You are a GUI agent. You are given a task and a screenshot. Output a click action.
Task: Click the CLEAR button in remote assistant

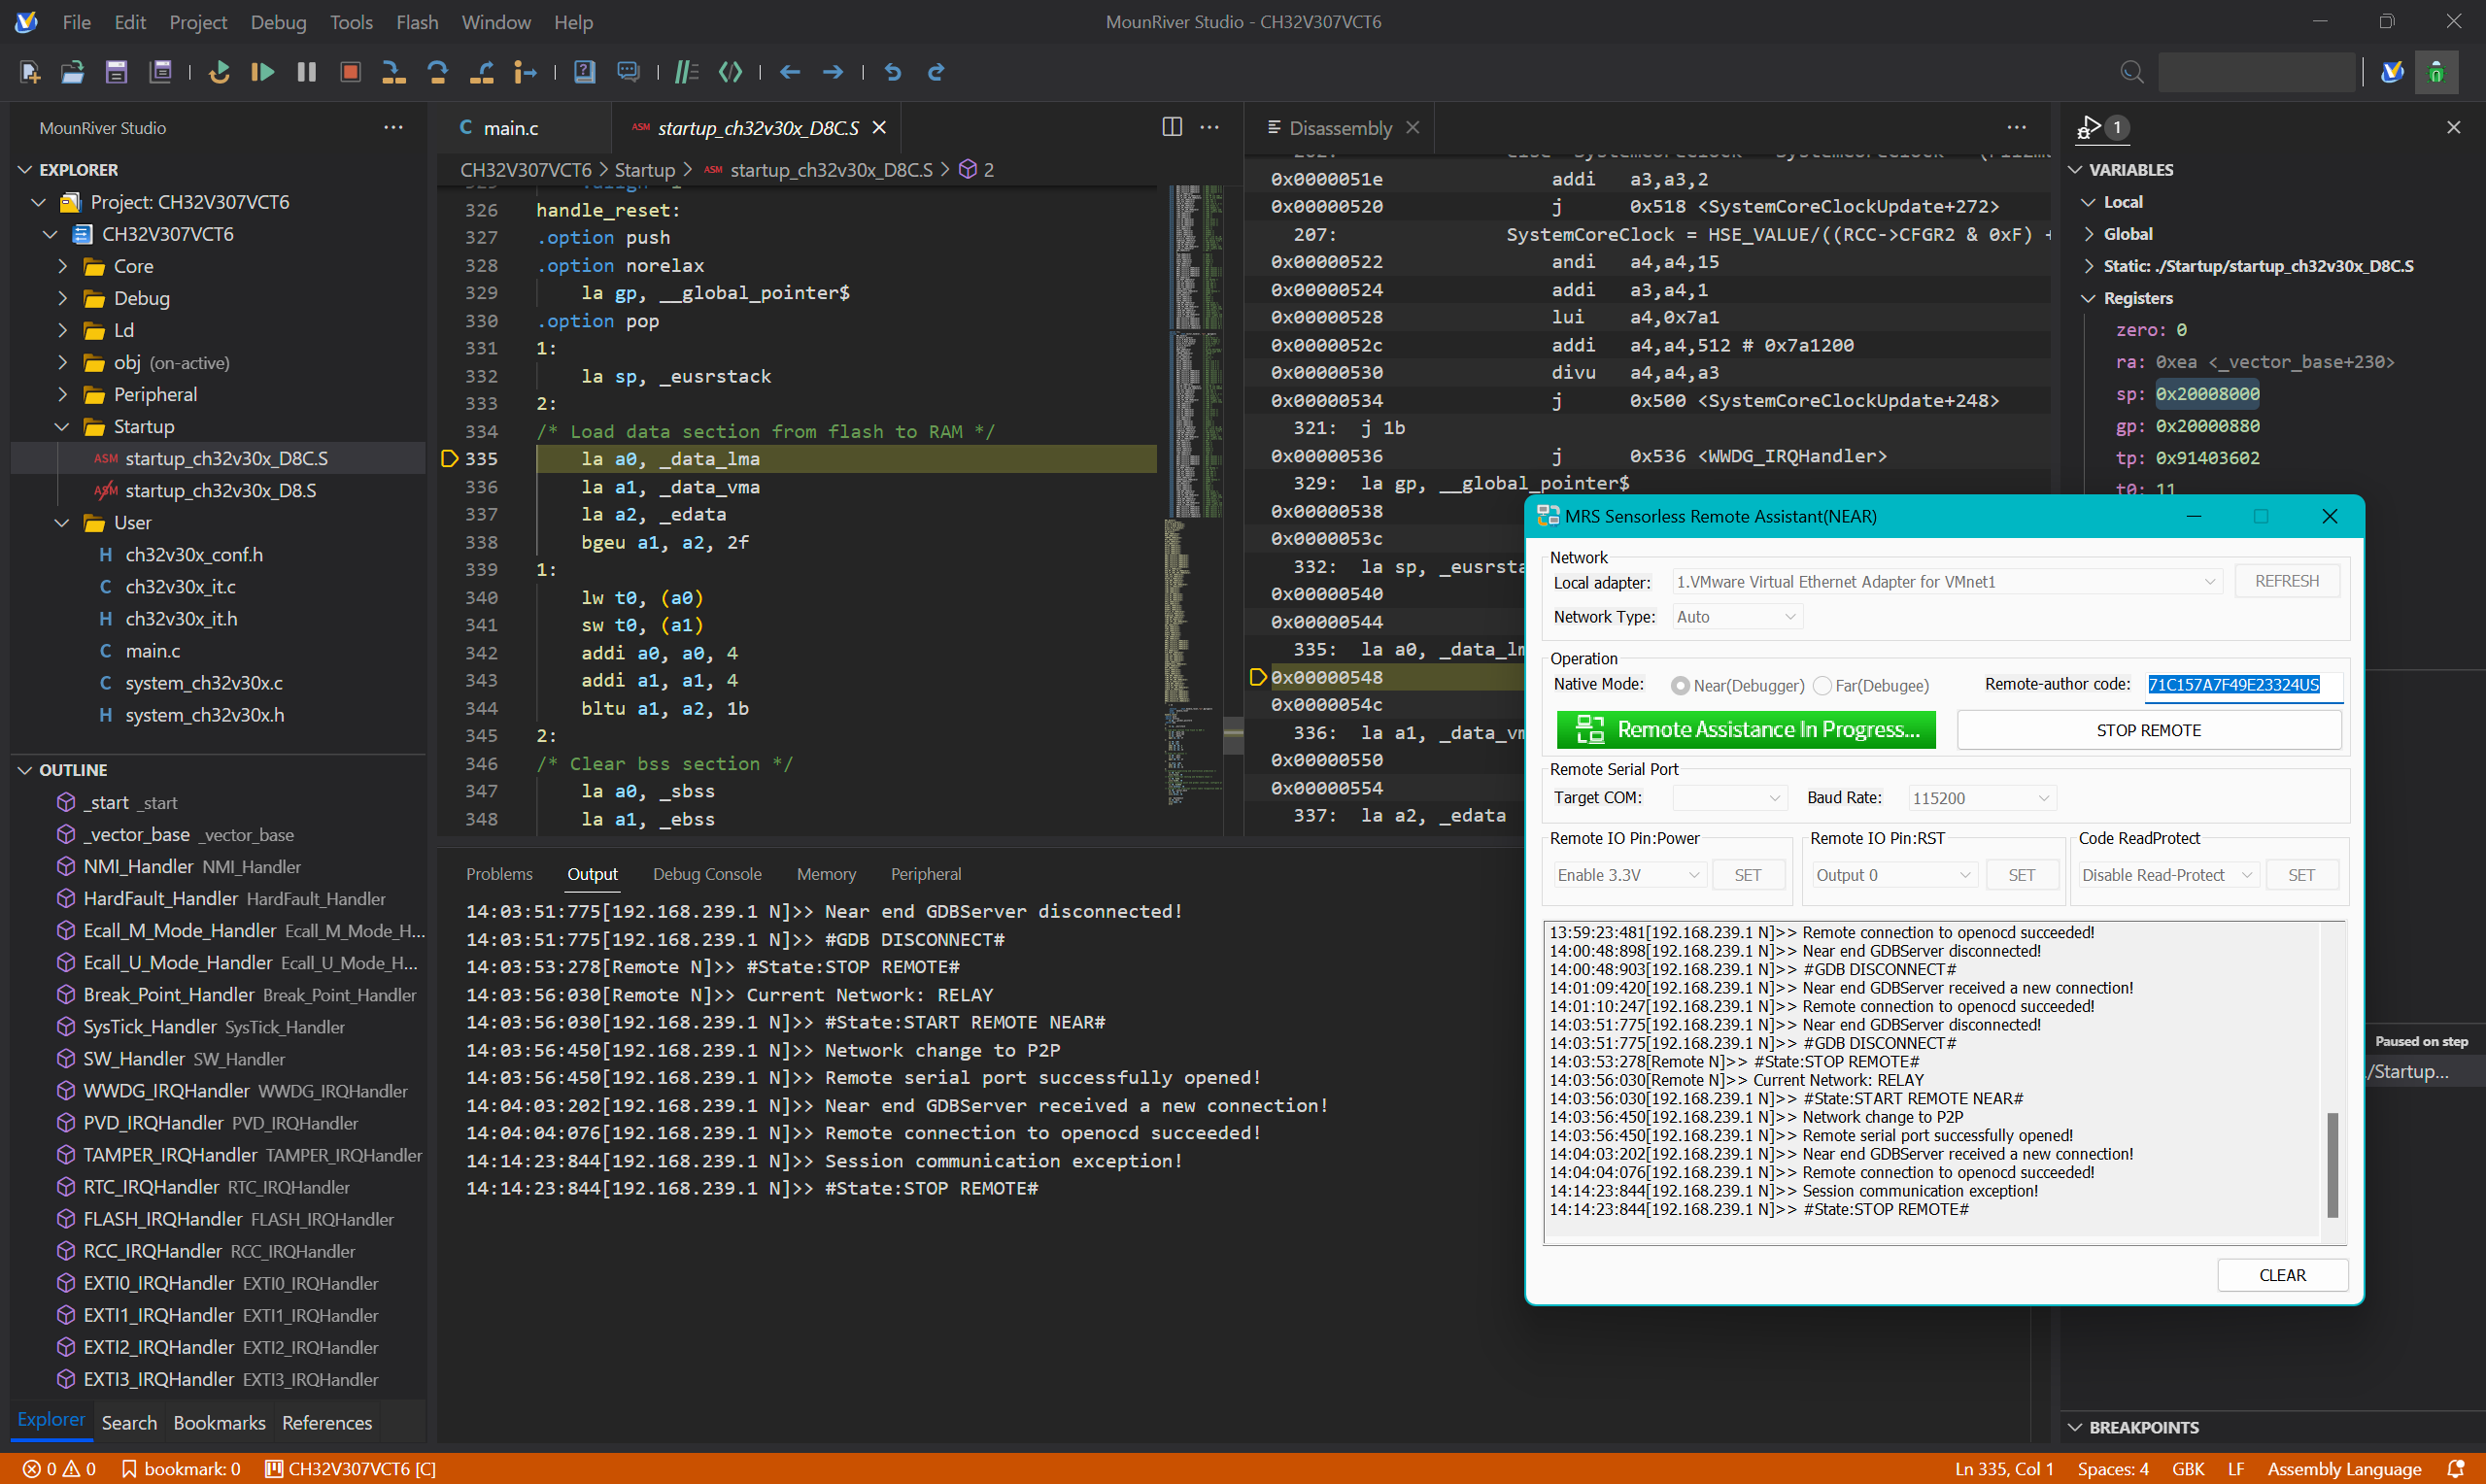pyautogui.click(x=2283, y=1274)
